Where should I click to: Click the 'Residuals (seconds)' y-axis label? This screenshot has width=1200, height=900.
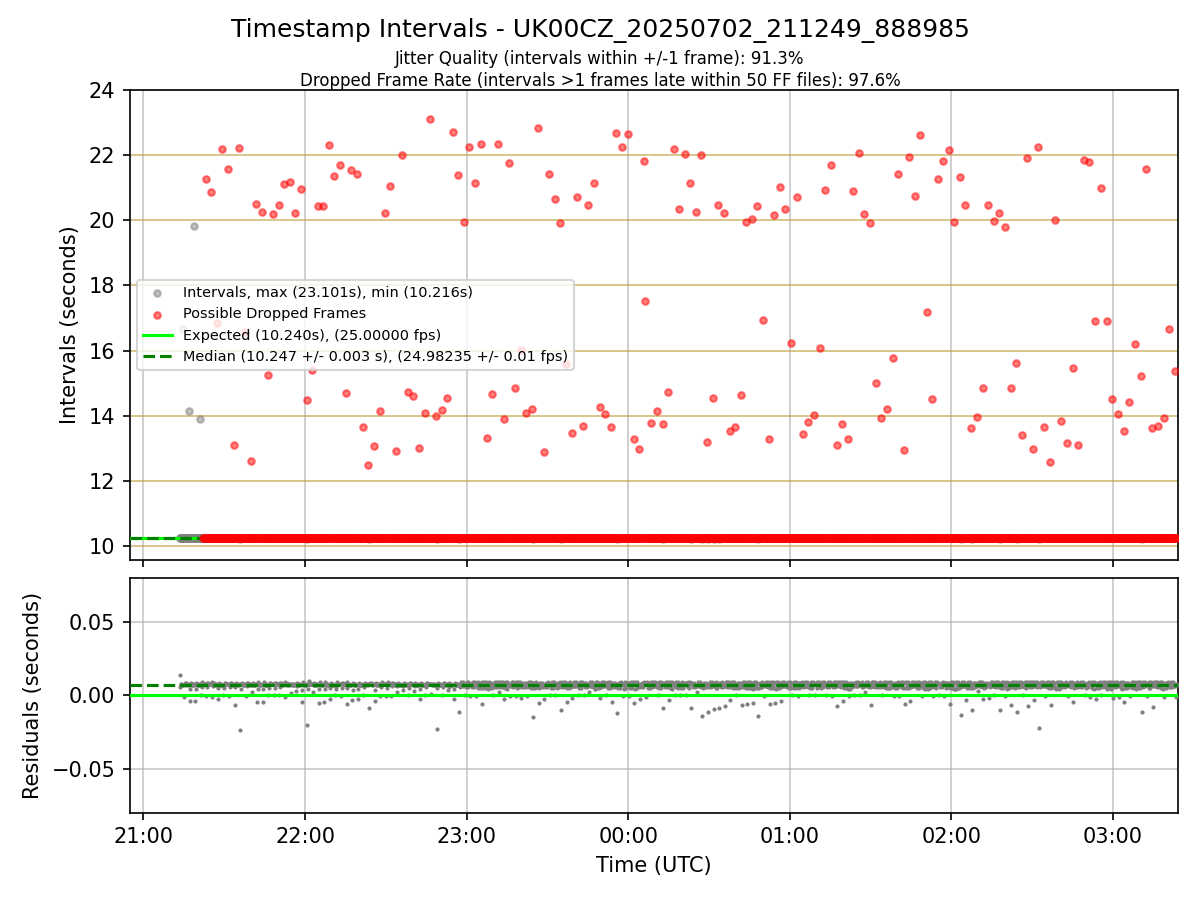coord(32,696)
